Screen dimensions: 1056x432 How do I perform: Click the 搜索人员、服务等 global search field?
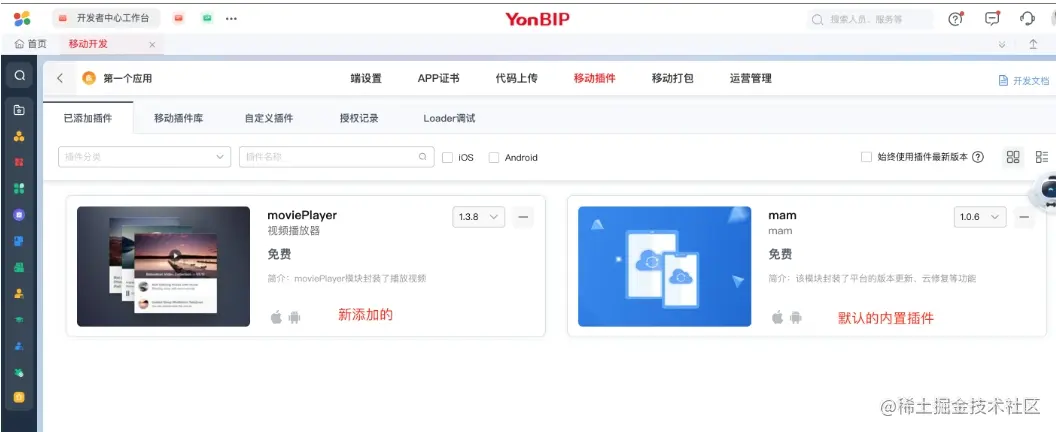(x=870, y=20)
